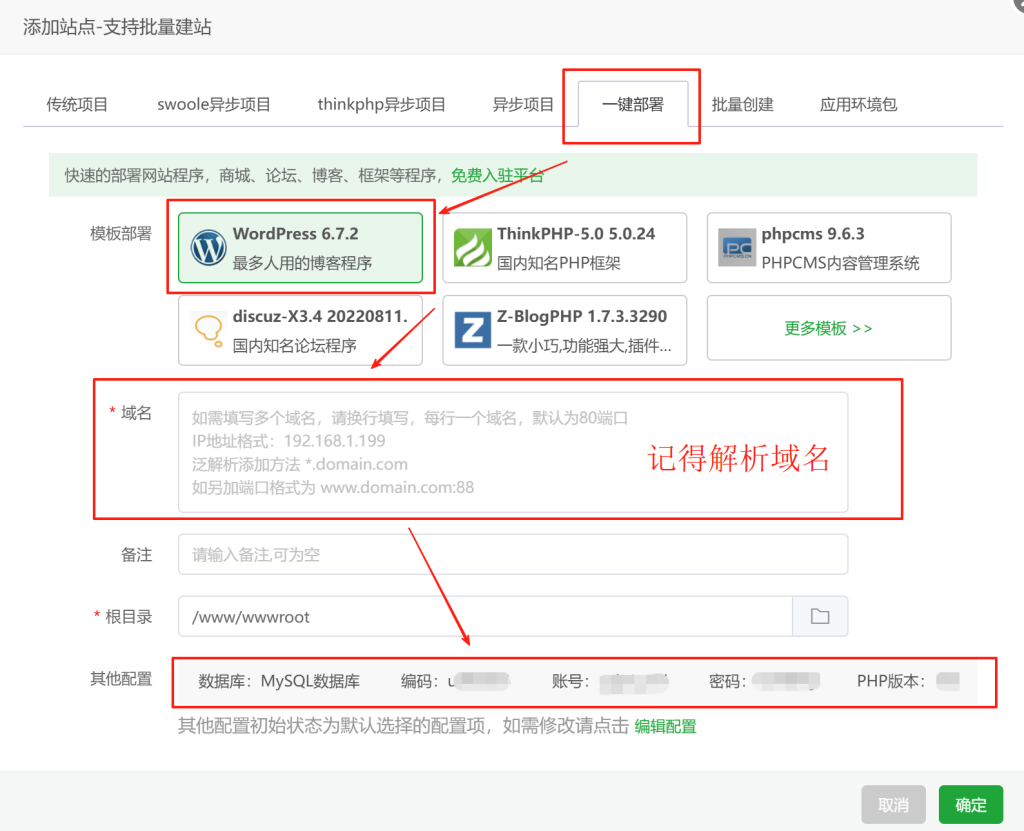The height and width of the screenshot is (831, 1024).
Task: Select the 异步项目 tab
Action: (x=522, y=105)
